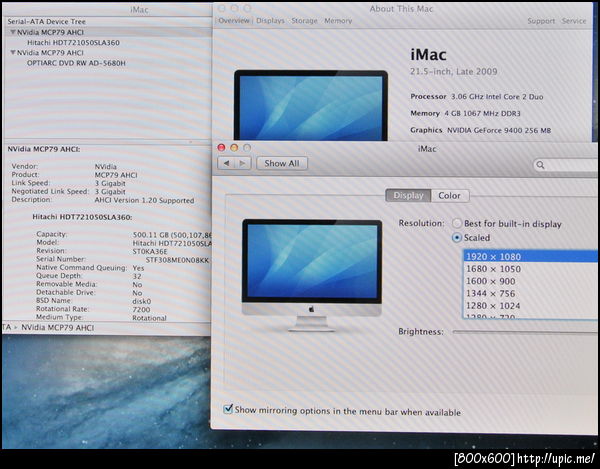Screen dimensions: 600x469
Task: Click the Show All button
Action: tap(282, 163)
